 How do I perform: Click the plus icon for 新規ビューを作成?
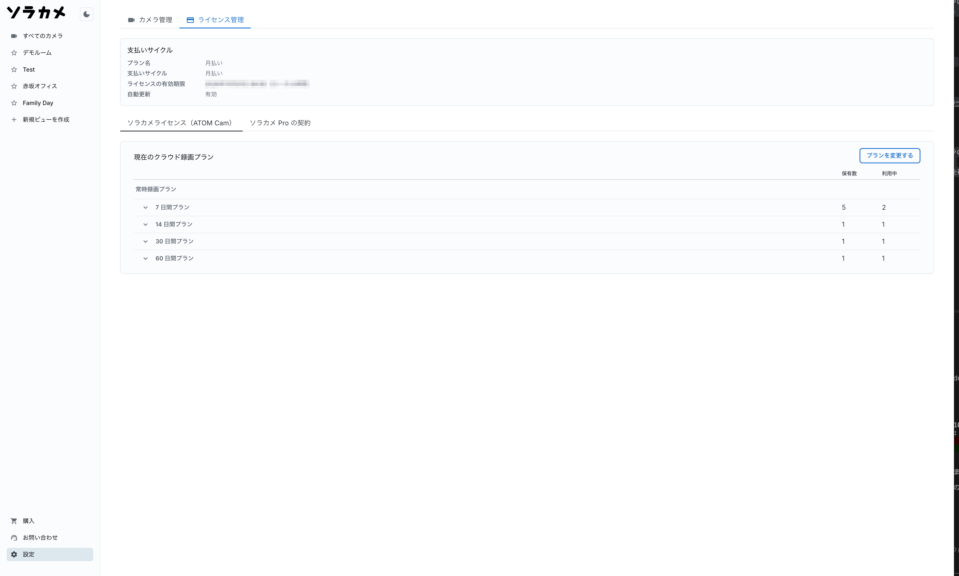point(14,120)
